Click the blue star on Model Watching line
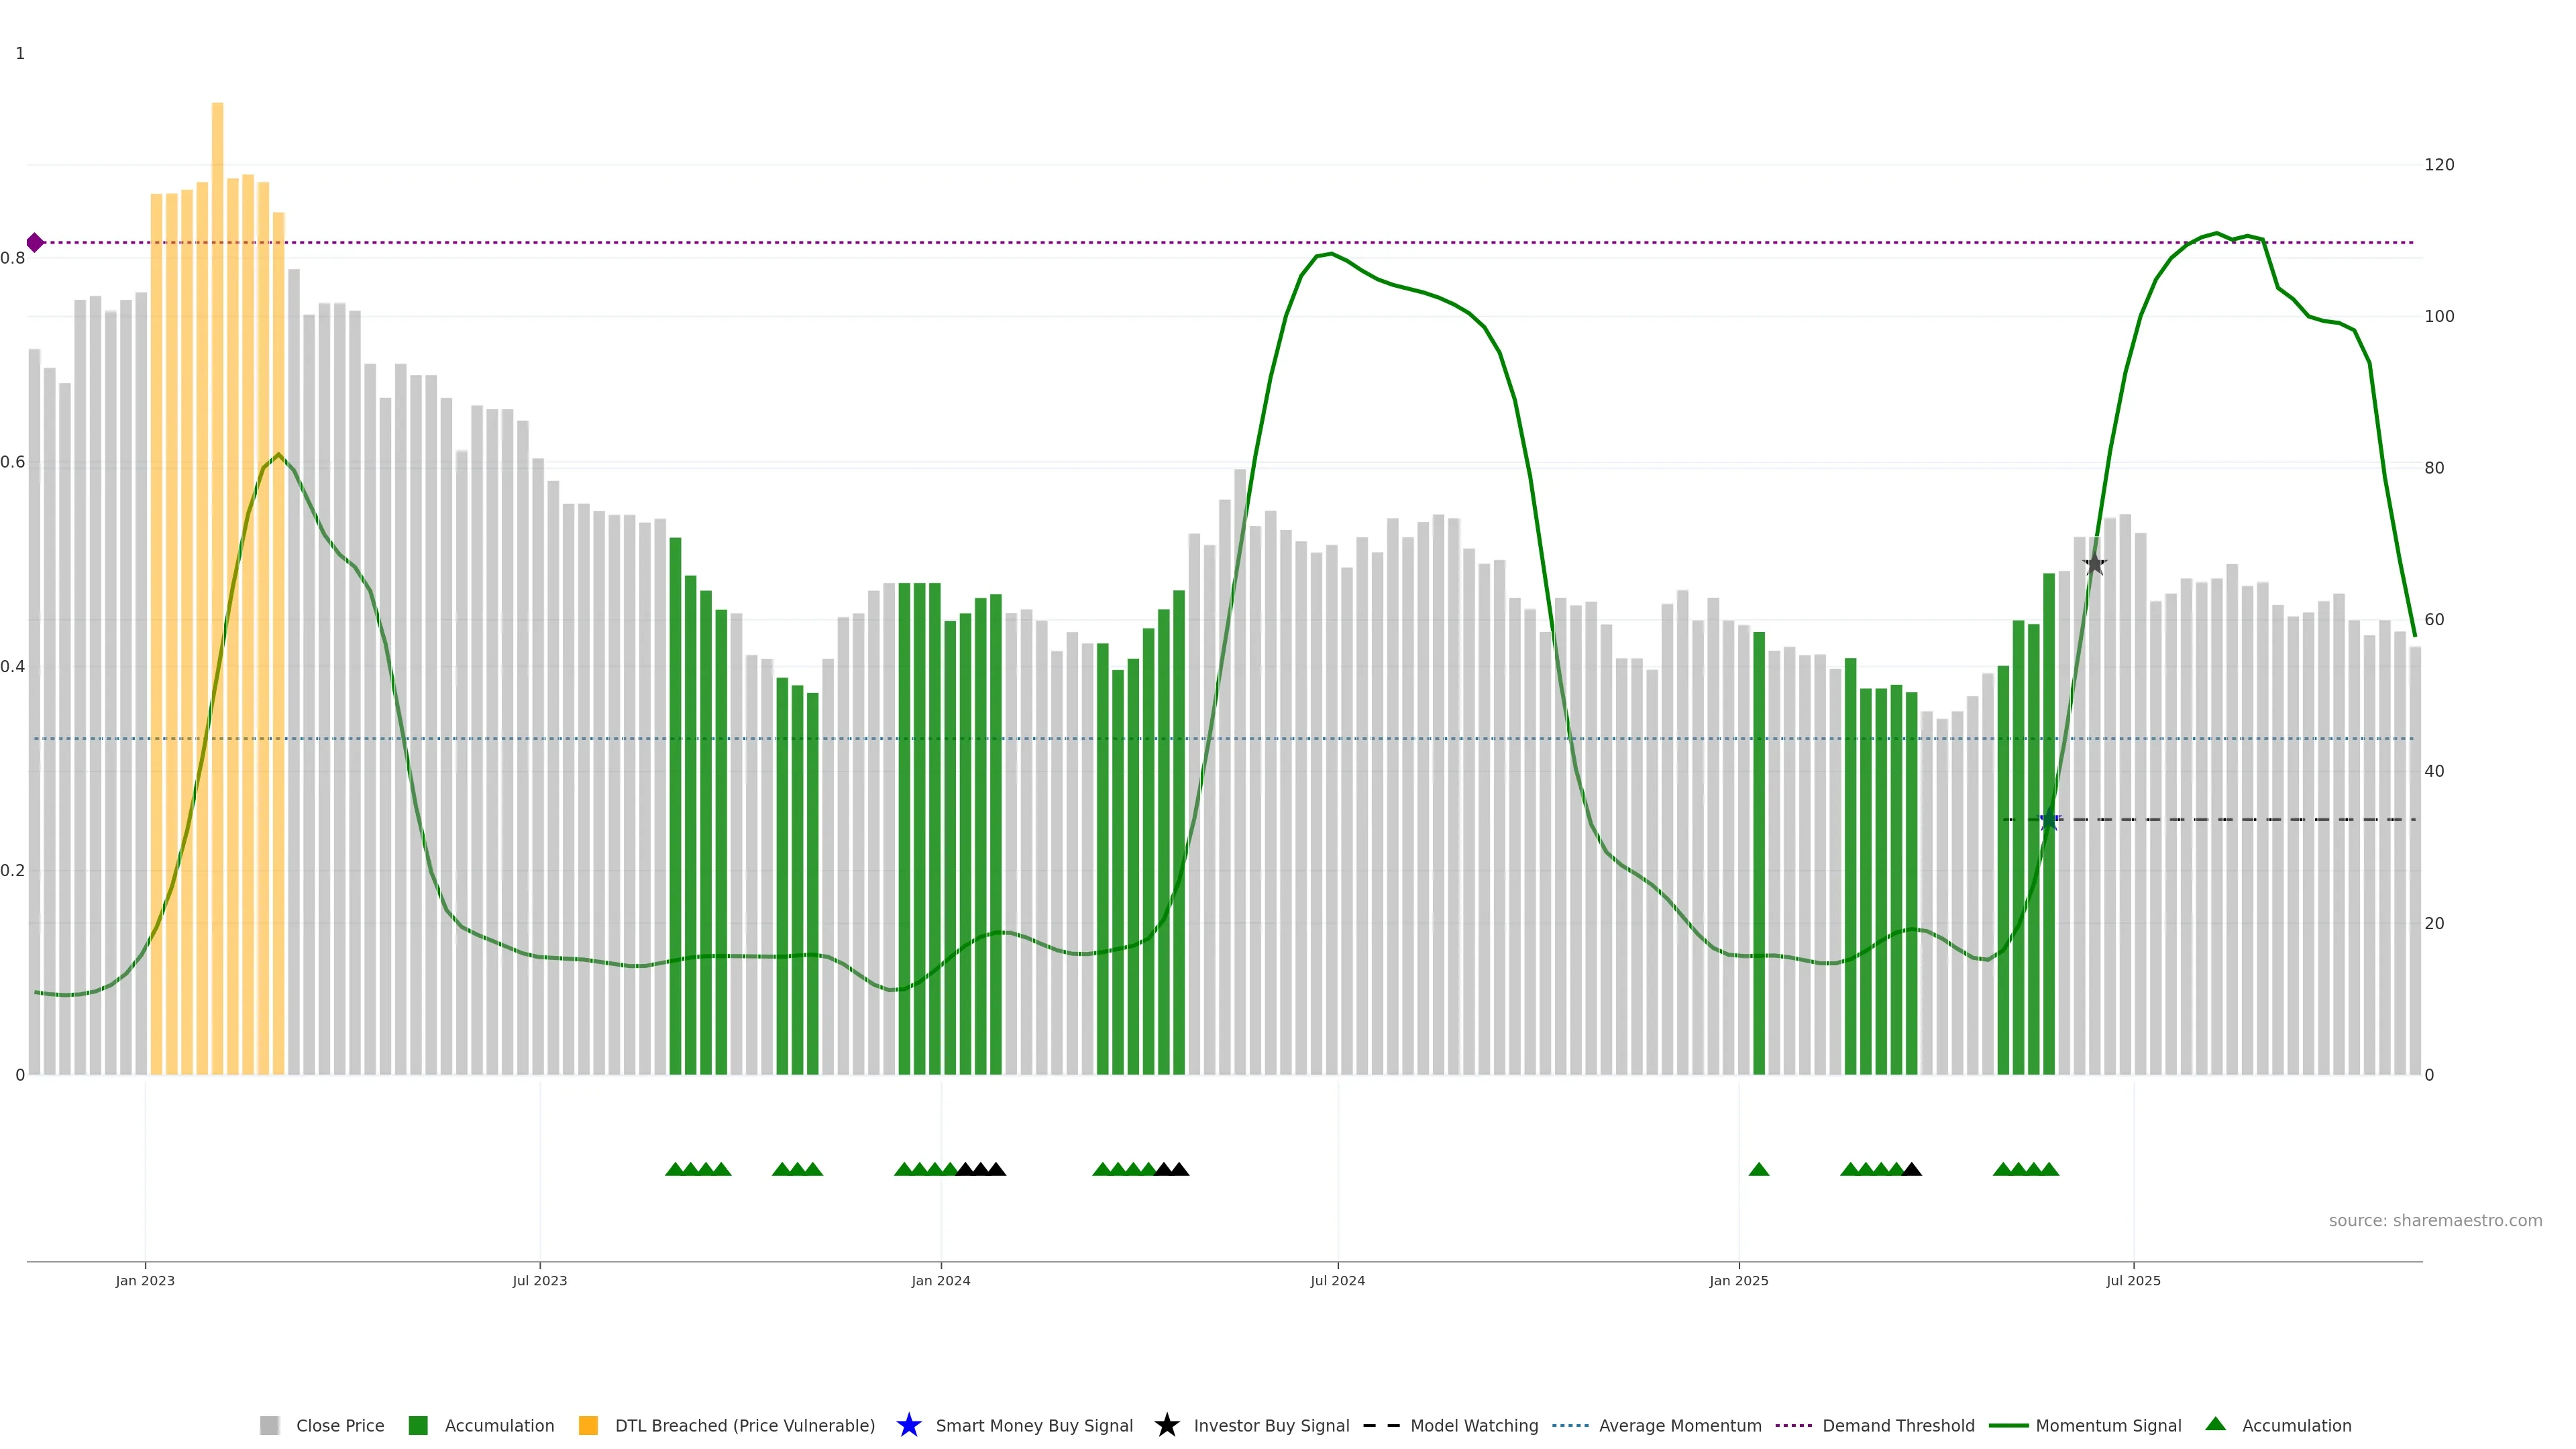This screenshot has height=1449, width=2576. 2049,820
